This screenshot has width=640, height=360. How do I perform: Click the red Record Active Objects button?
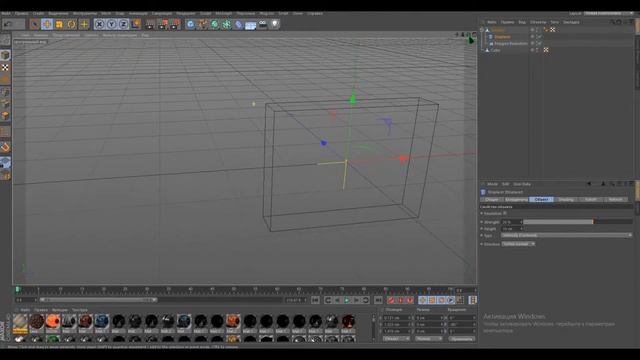391,300
